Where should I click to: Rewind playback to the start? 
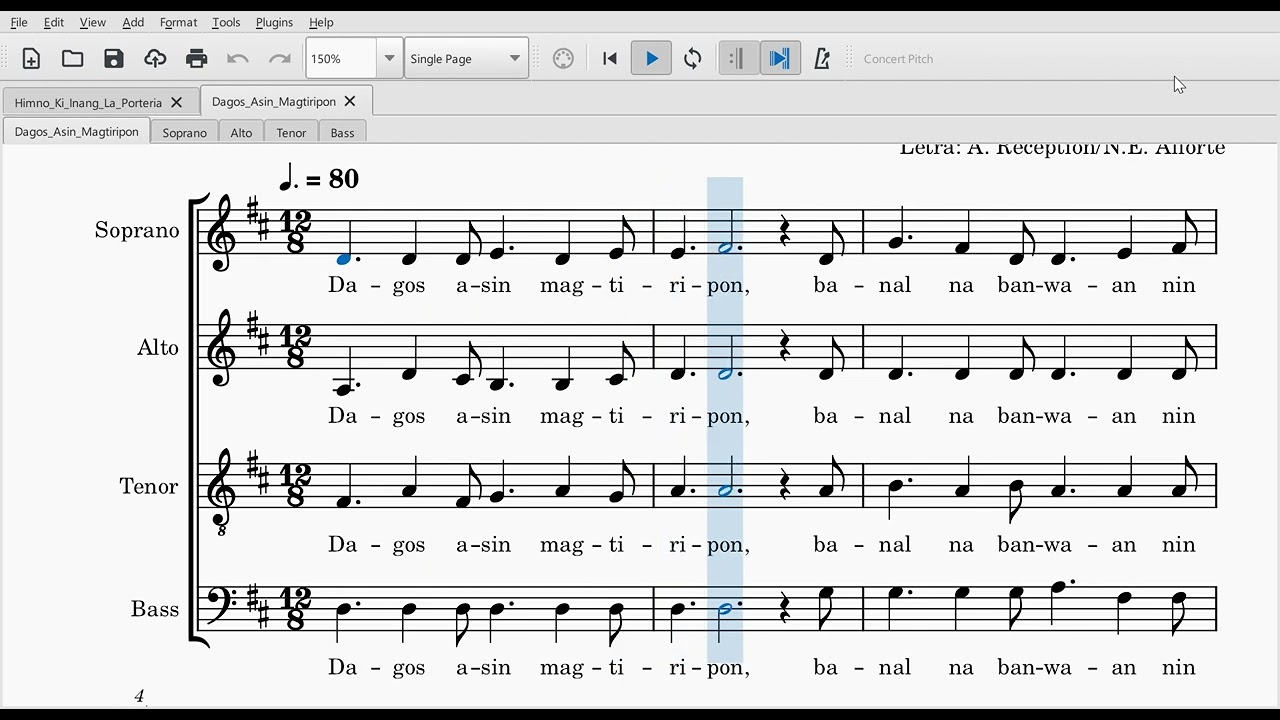[610, 59]
